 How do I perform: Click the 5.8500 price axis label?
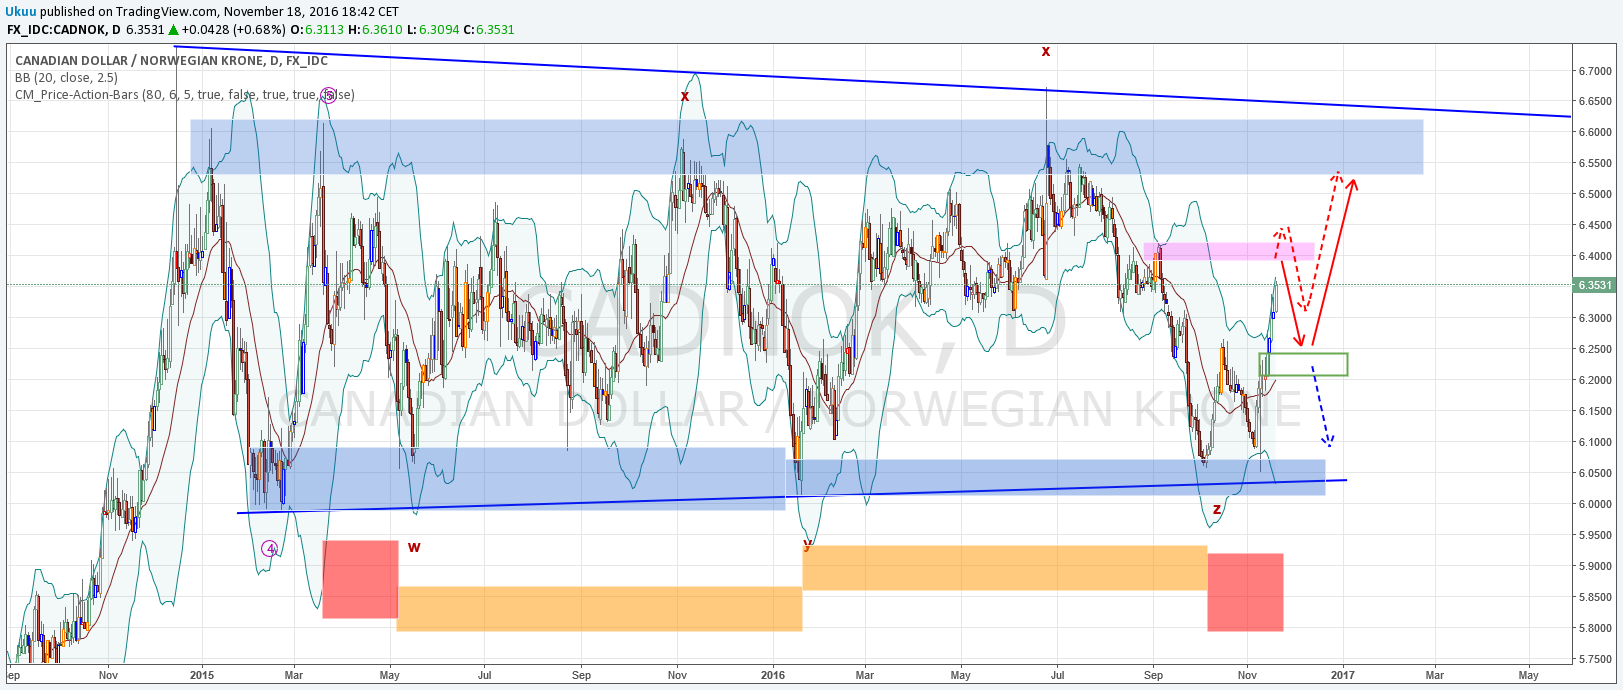1595,597
